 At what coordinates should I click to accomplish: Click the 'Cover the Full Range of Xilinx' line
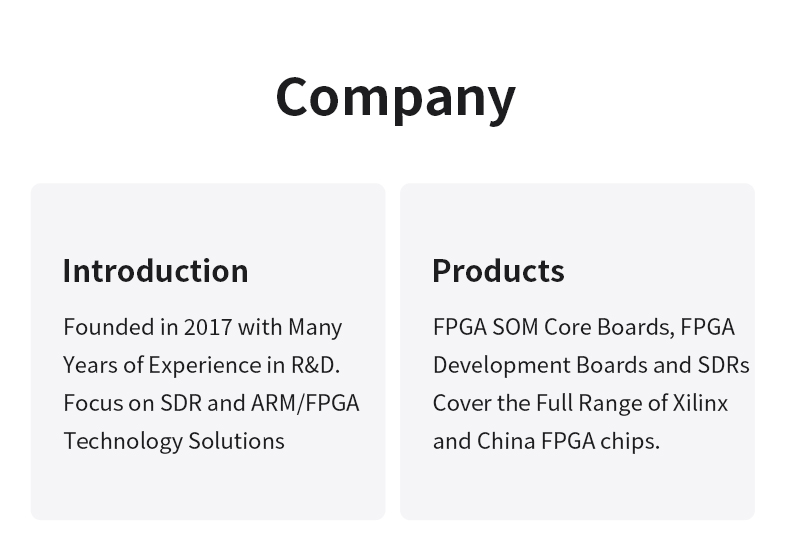[580, 403]
